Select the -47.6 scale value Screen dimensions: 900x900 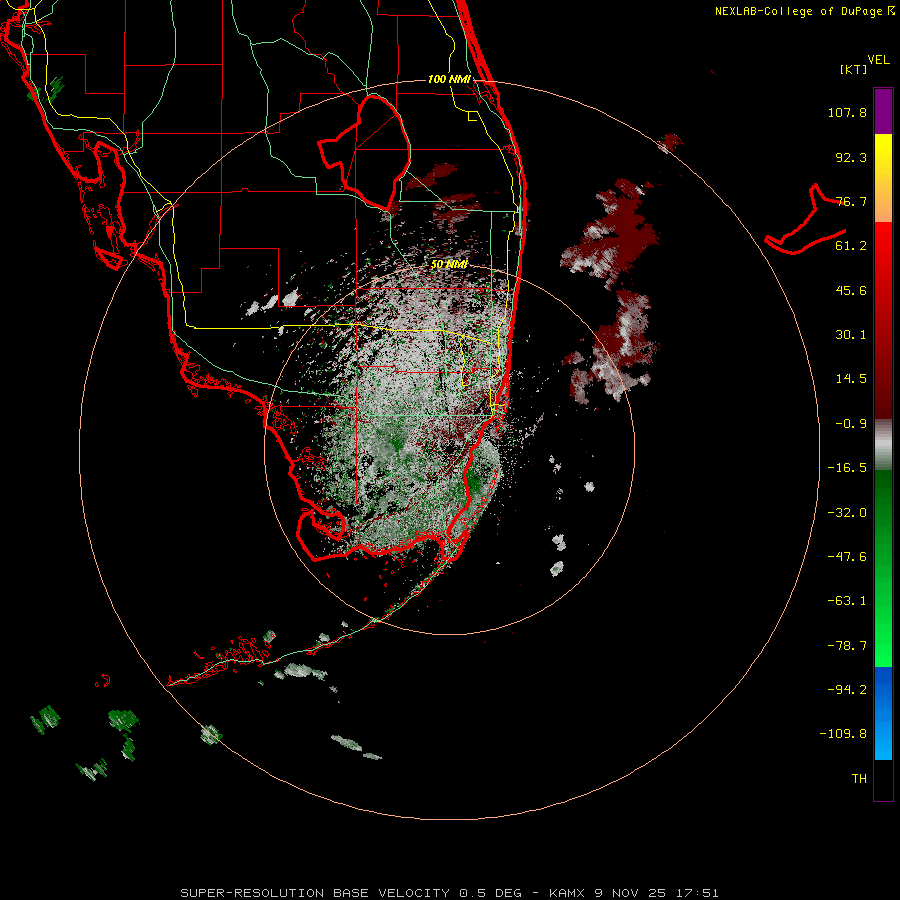click(x=847, y=557)
